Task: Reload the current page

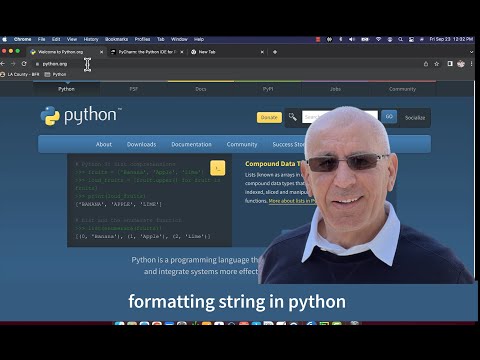Action: point(24,64)
